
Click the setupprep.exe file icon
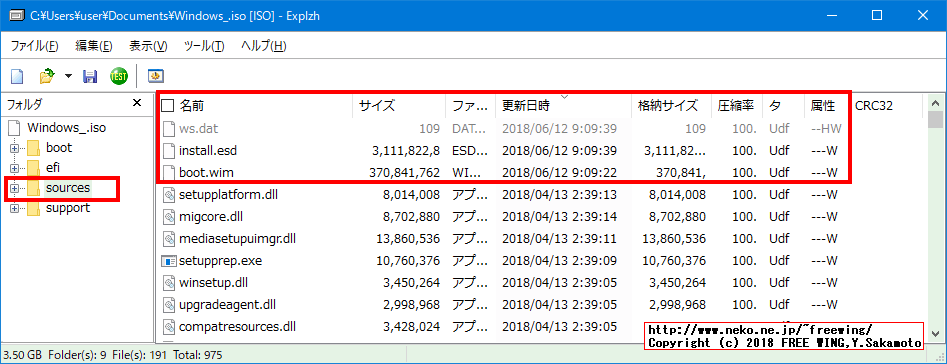coord(169,261)
